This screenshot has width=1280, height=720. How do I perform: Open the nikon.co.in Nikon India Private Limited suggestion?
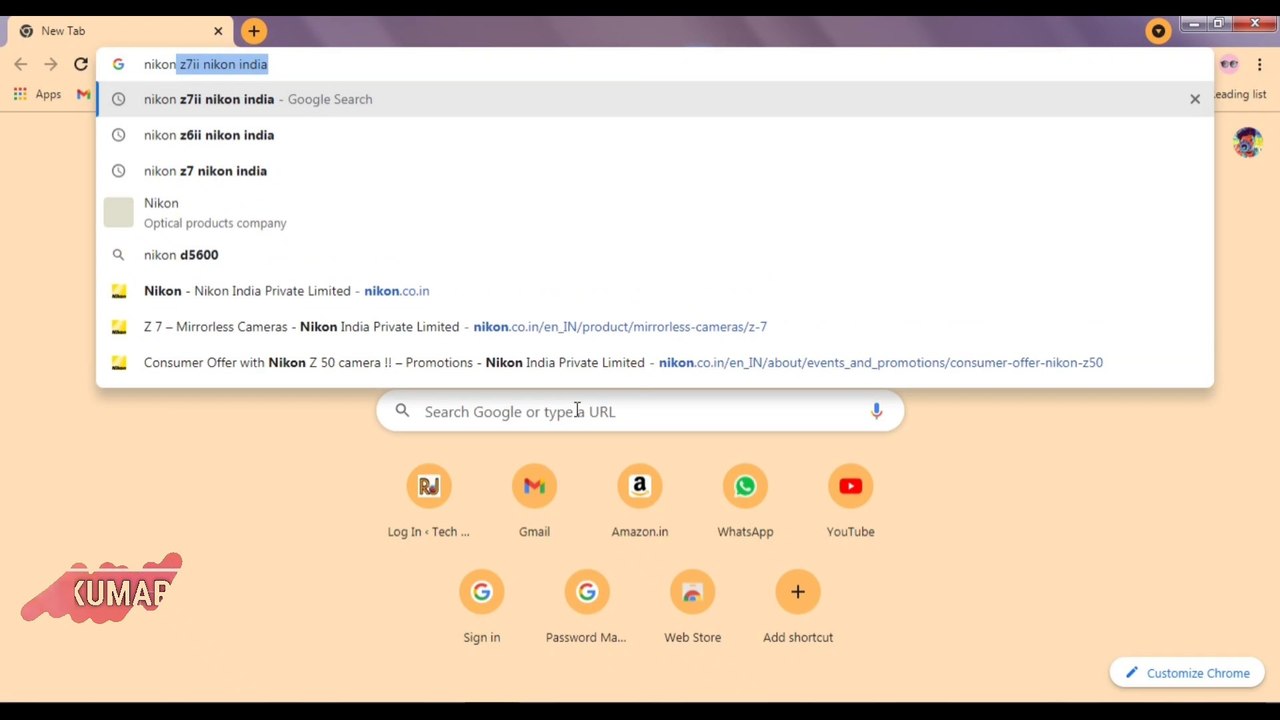[655, 291]
